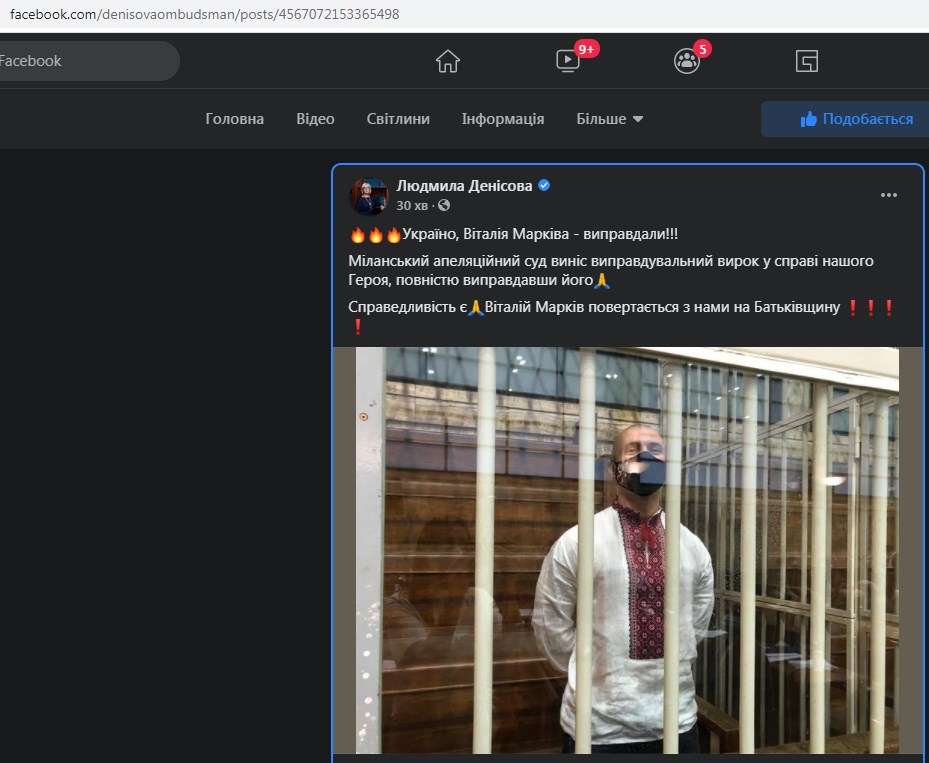Viewport: 929px width, 763px height.
Task: Expand the Більше dropdown menu
Action: coord(610,119)
